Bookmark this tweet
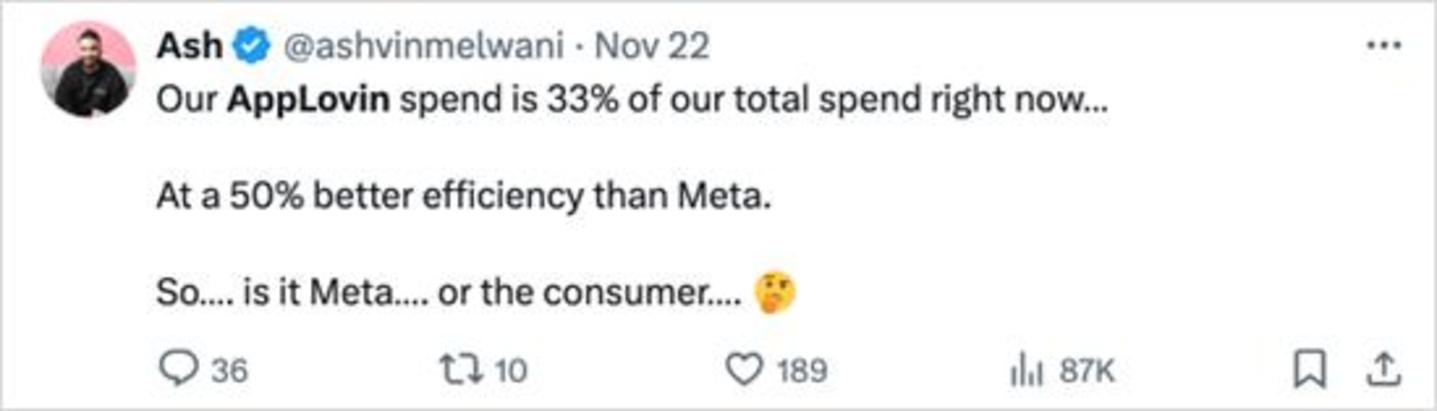Image resolution: width=1437 pixels, height=411 pixels. pyautogui.click(x=1309, y=371)
